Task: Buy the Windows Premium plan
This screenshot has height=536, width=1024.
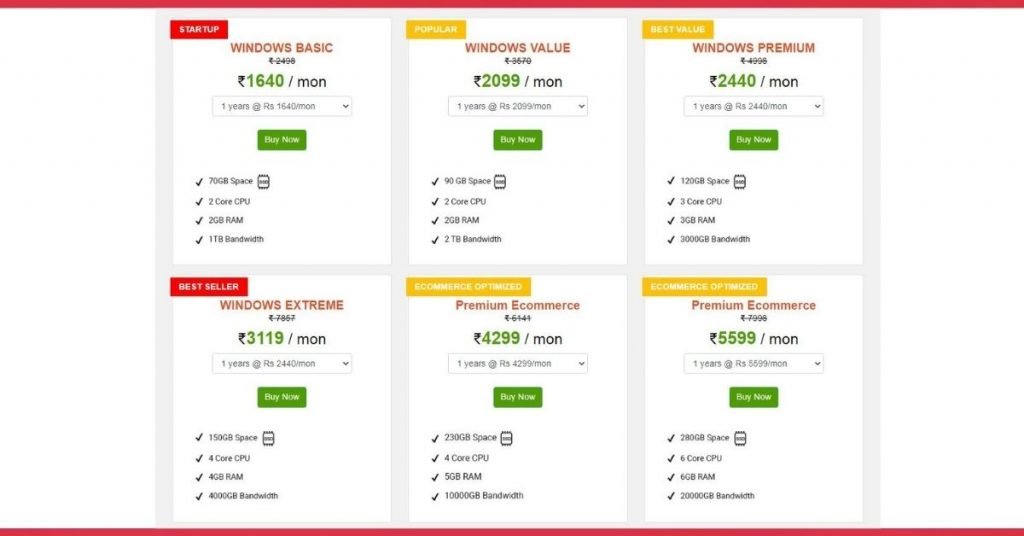Action: click(754, 140)
